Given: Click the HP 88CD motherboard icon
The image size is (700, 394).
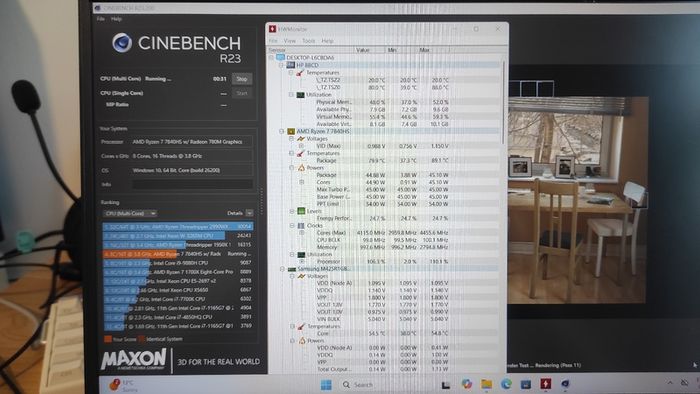Looking at the screenshot, I should click(291, 65).
